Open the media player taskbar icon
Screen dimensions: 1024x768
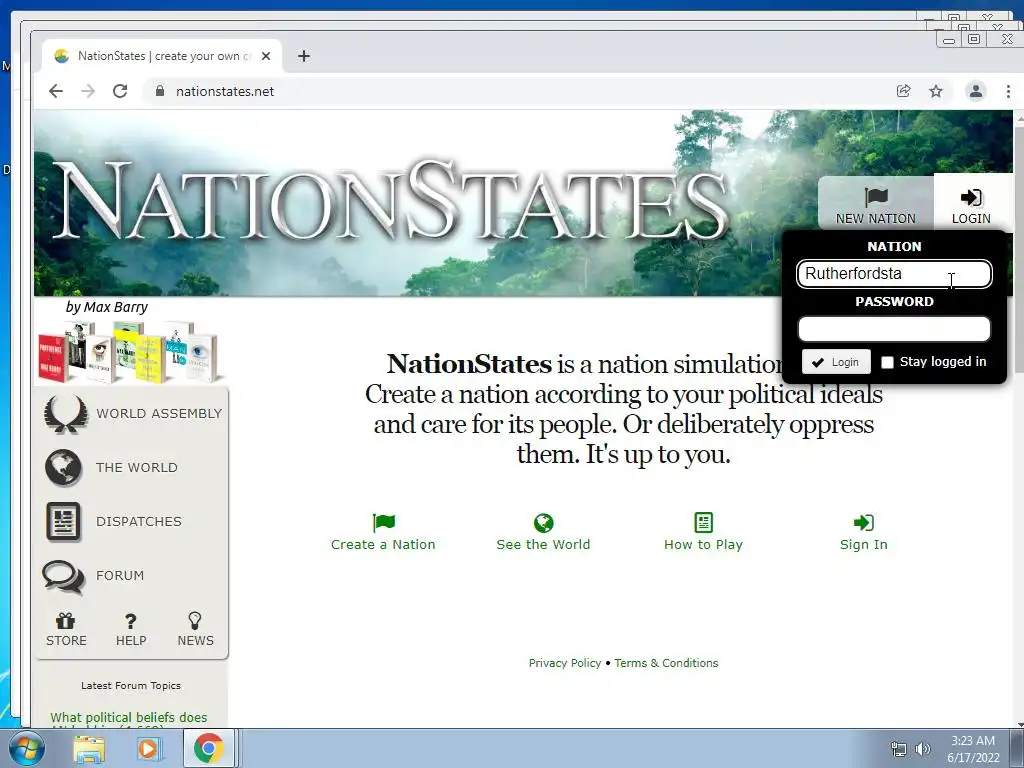(148, 748)
